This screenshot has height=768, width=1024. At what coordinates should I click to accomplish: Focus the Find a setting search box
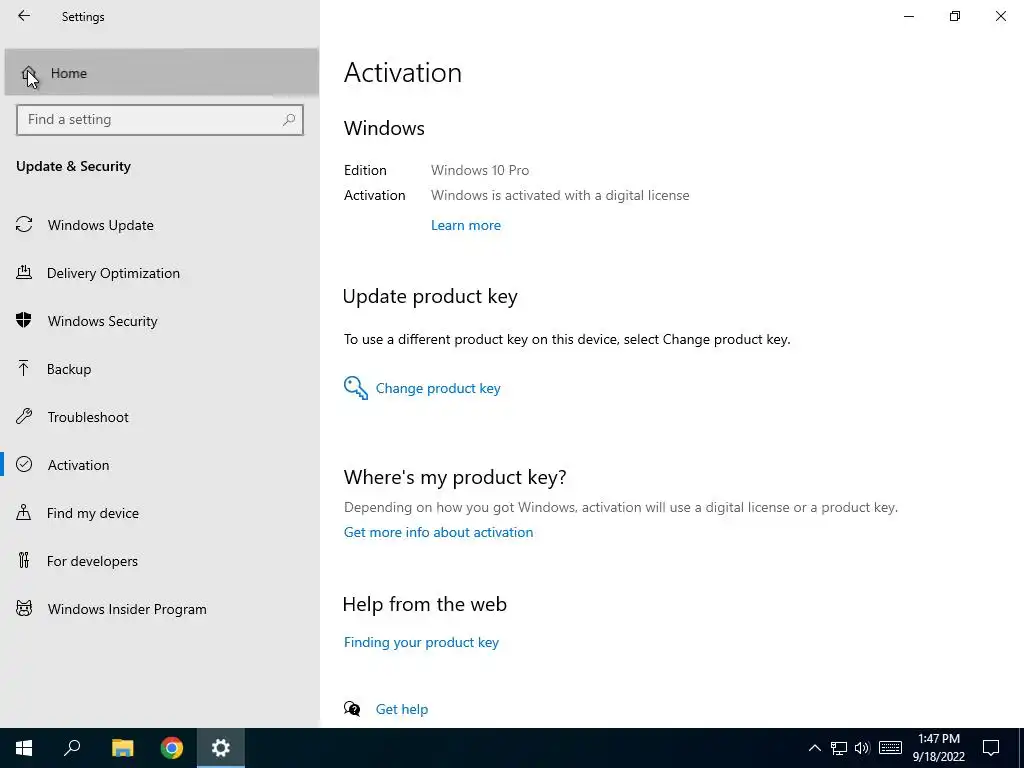[x=160, y=120]
